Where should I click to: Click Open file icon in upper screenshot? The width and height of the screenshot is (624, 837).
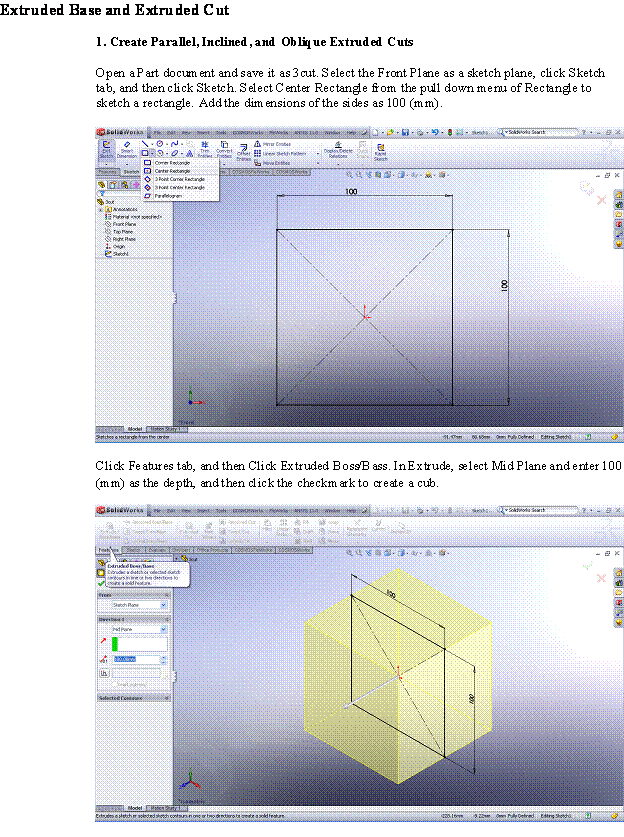tap(391, 132)
